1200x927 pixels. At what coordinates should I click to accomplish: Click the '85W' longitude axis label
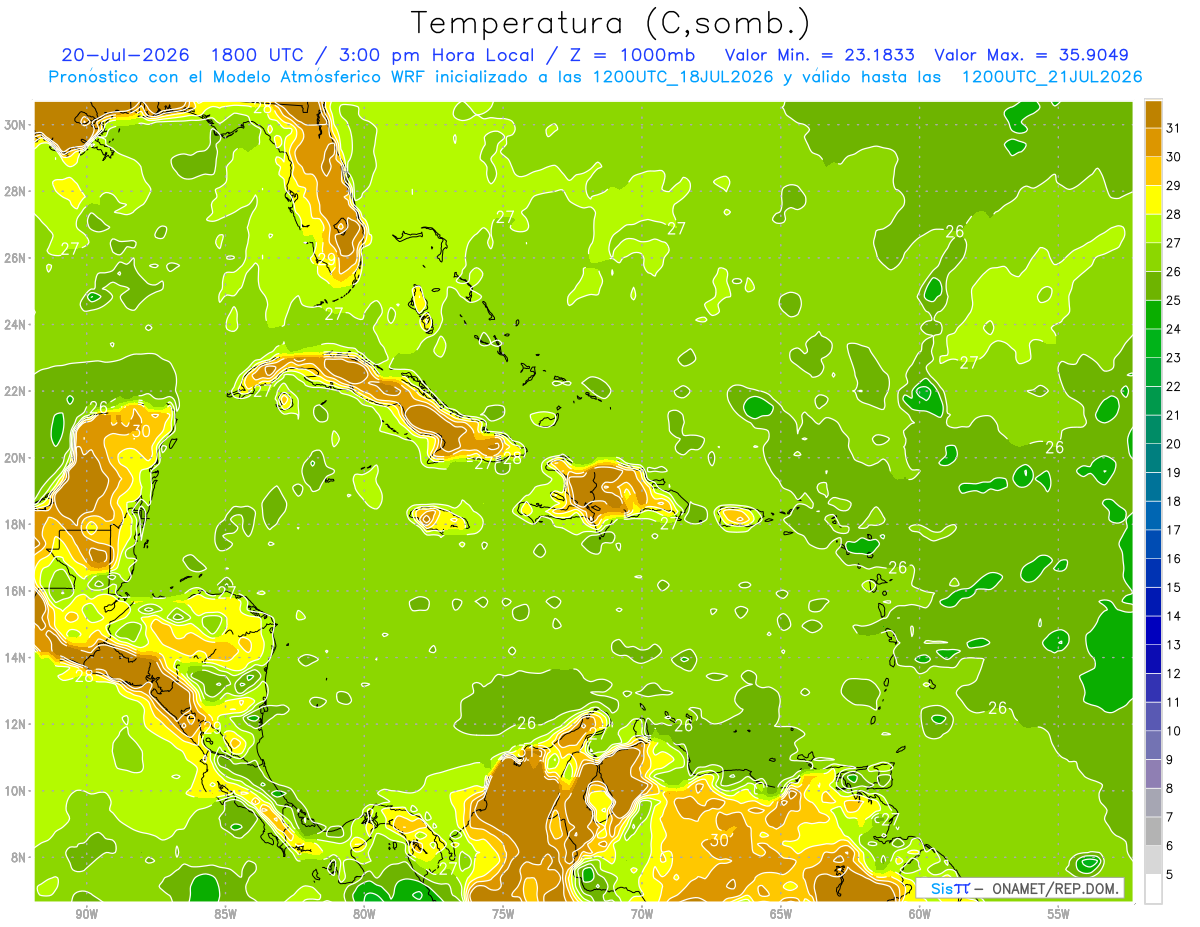pyautogui.click(x=225, y=914)
